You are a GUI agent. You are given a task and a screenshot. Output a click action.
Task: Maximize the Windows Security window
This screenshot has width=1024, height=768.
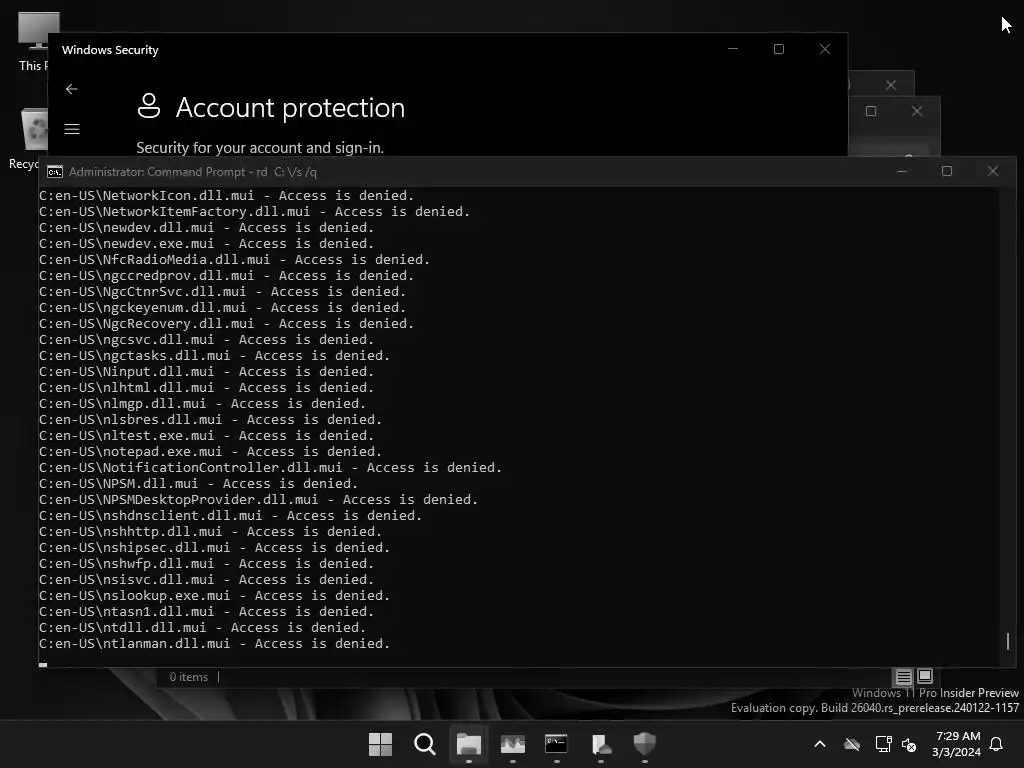pos(778,49)
